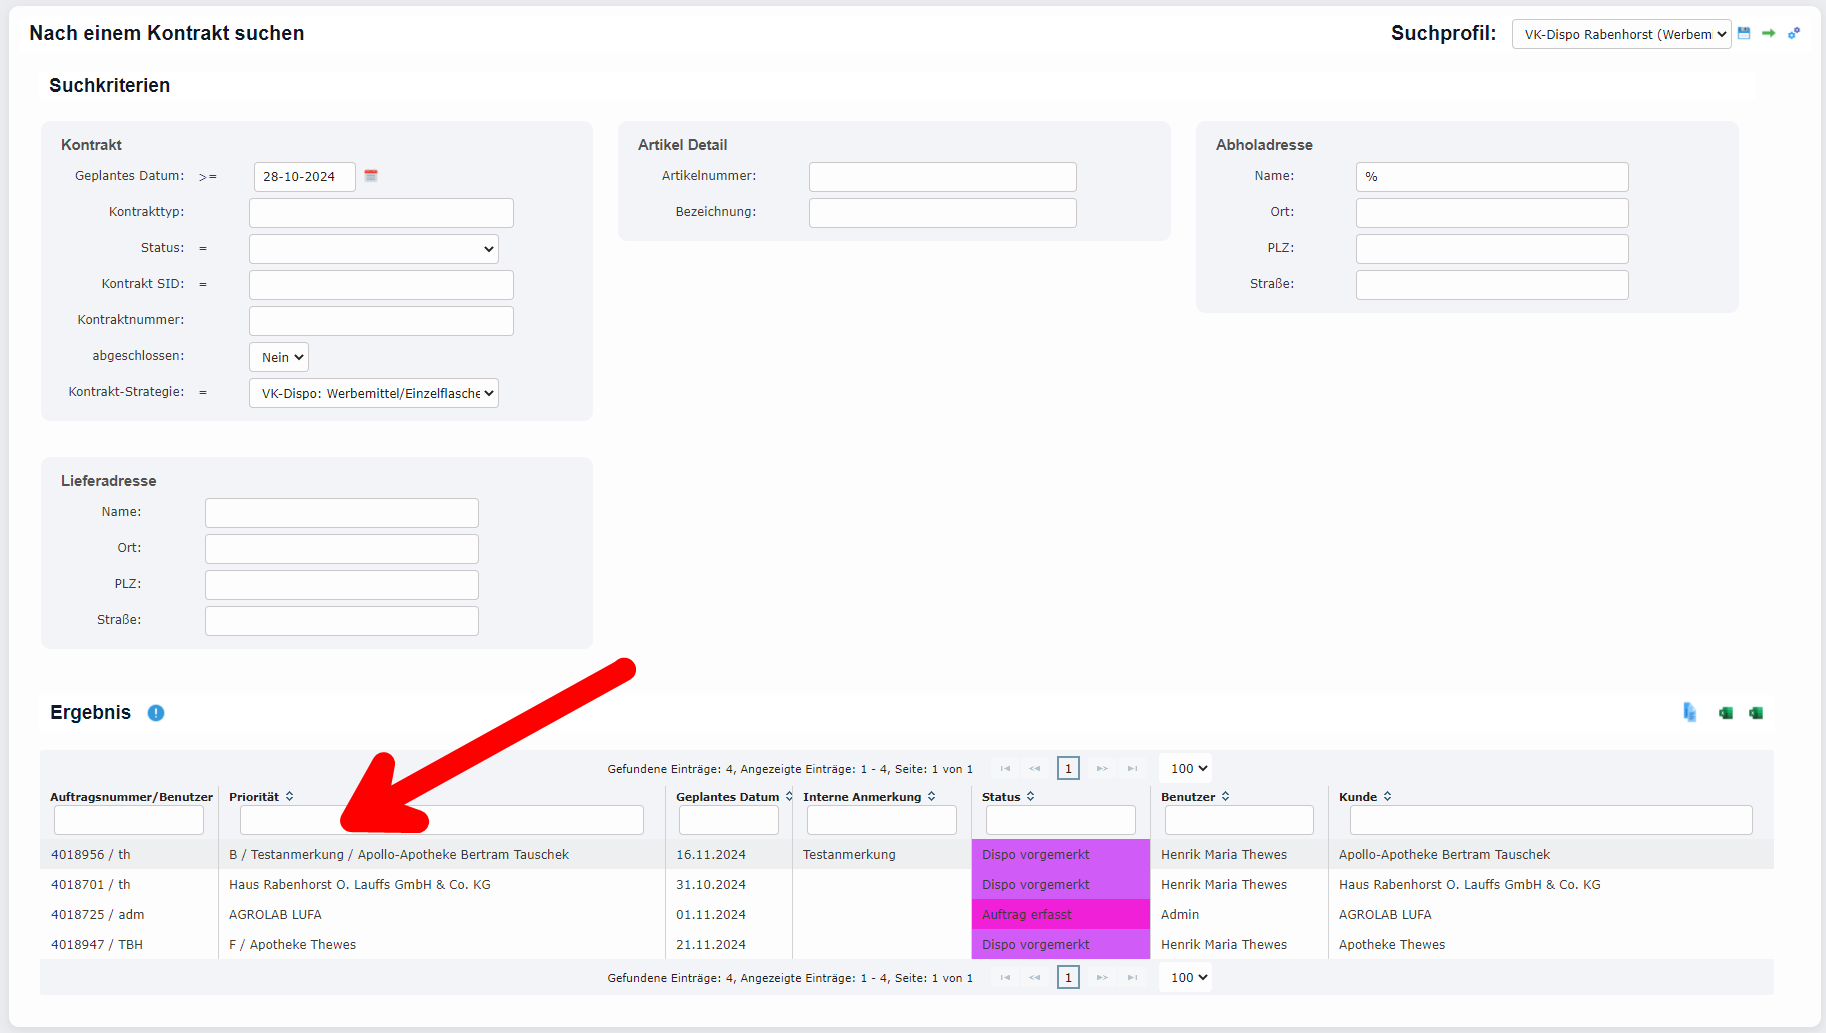Click the Auftrag erfasst status cell
1826x1033 pixels.
[x=1060, y=915]
